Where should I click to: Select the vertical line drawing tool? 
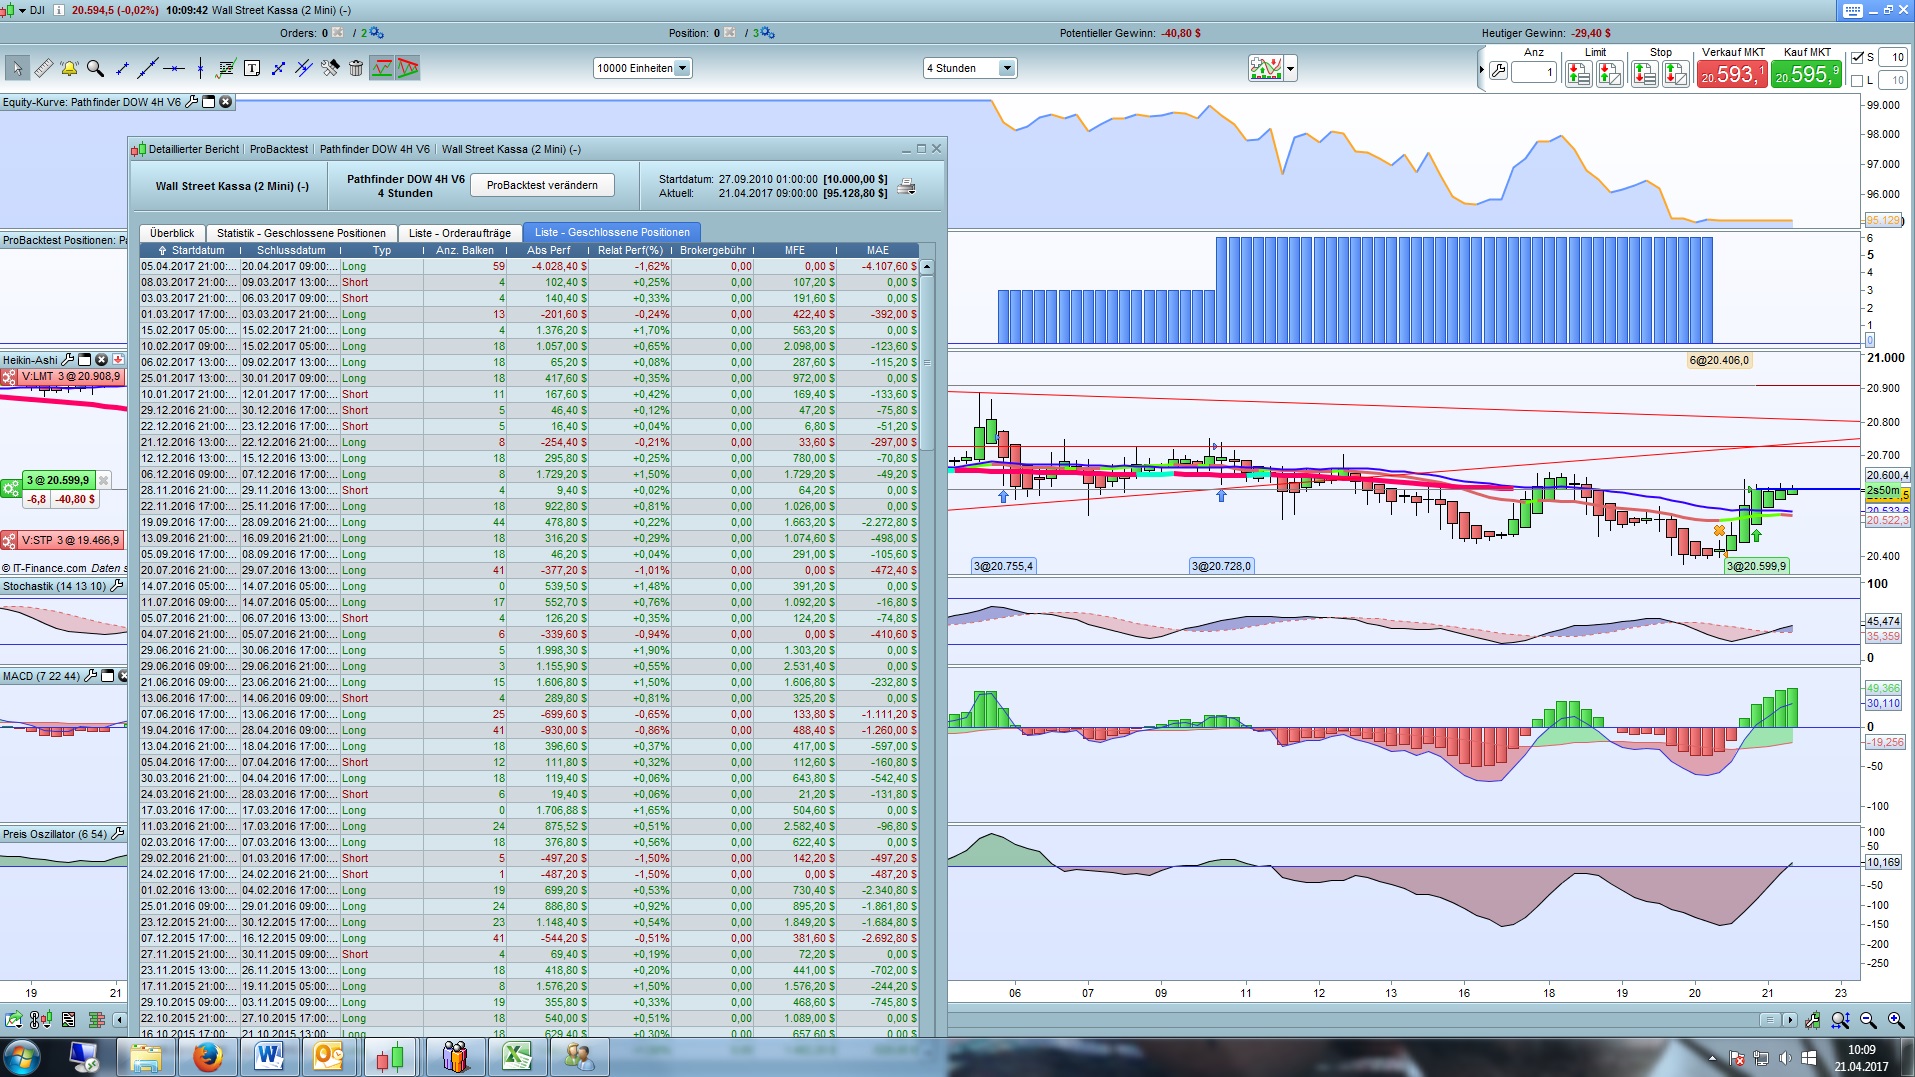point(200,68)
